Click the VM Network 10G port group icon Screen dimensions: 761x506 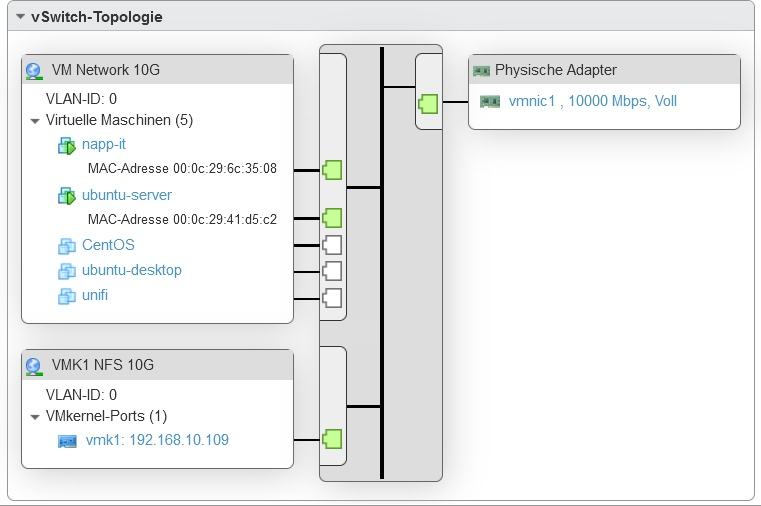click(x=34, y=71)
